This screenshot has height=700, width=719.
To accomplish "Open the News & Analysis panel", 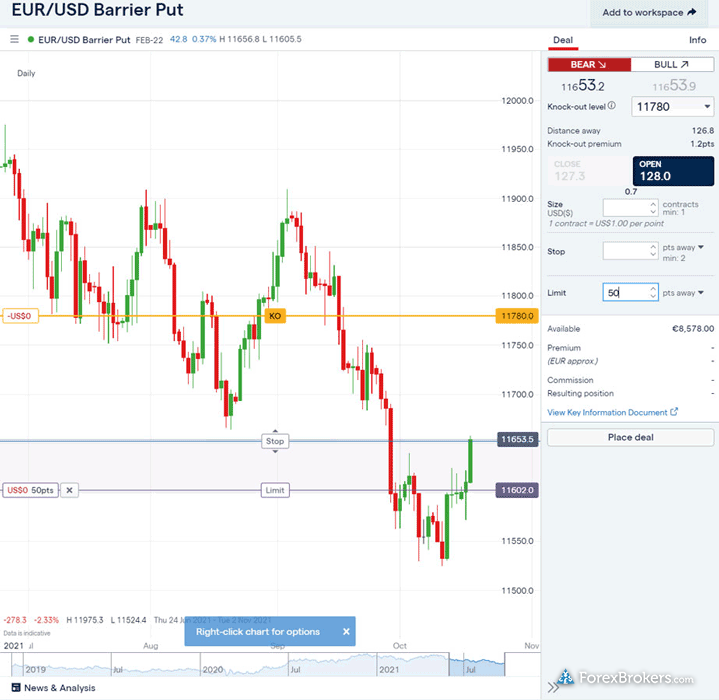I will [60, 688].
